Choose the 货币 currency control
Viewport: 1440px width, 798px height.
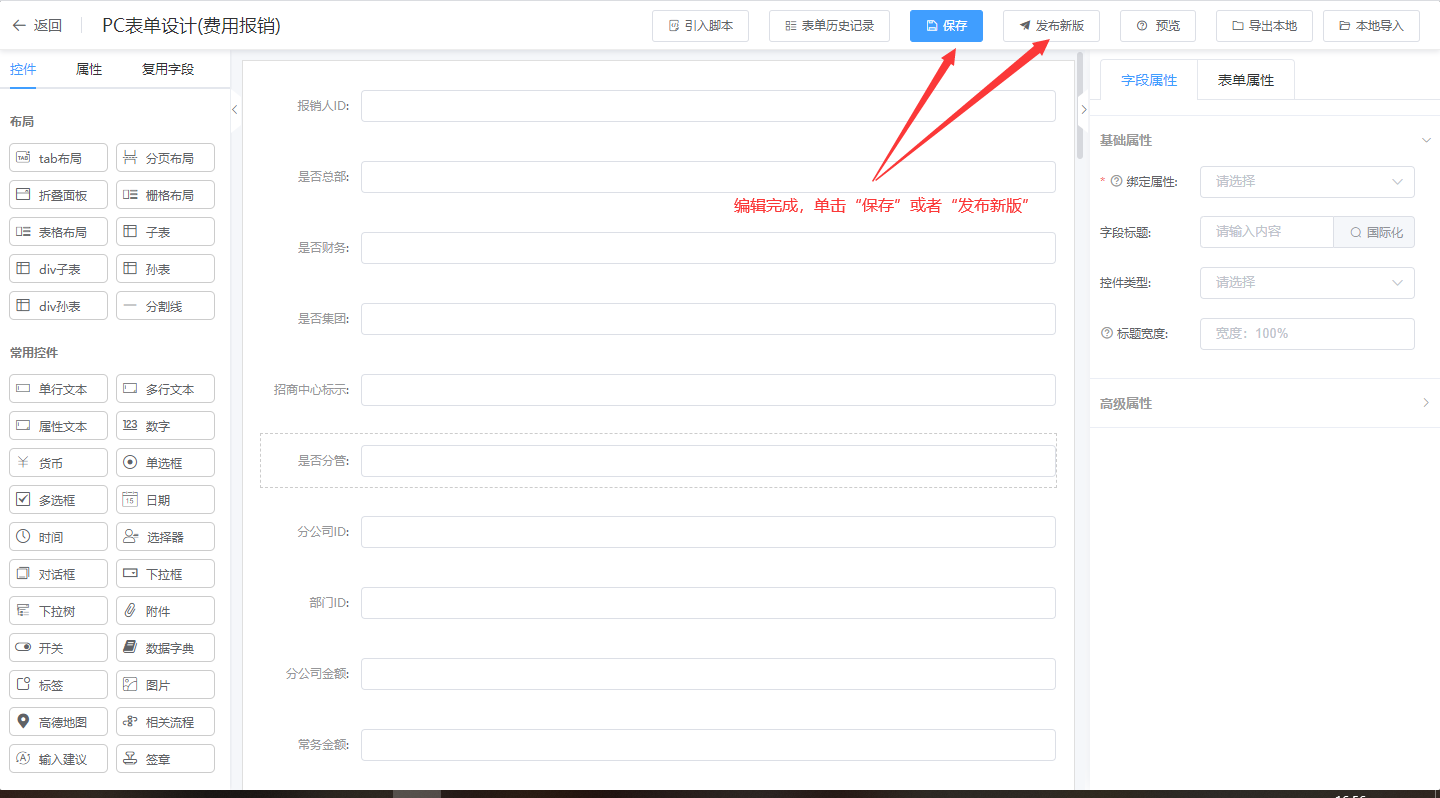(x=58, y=463)
